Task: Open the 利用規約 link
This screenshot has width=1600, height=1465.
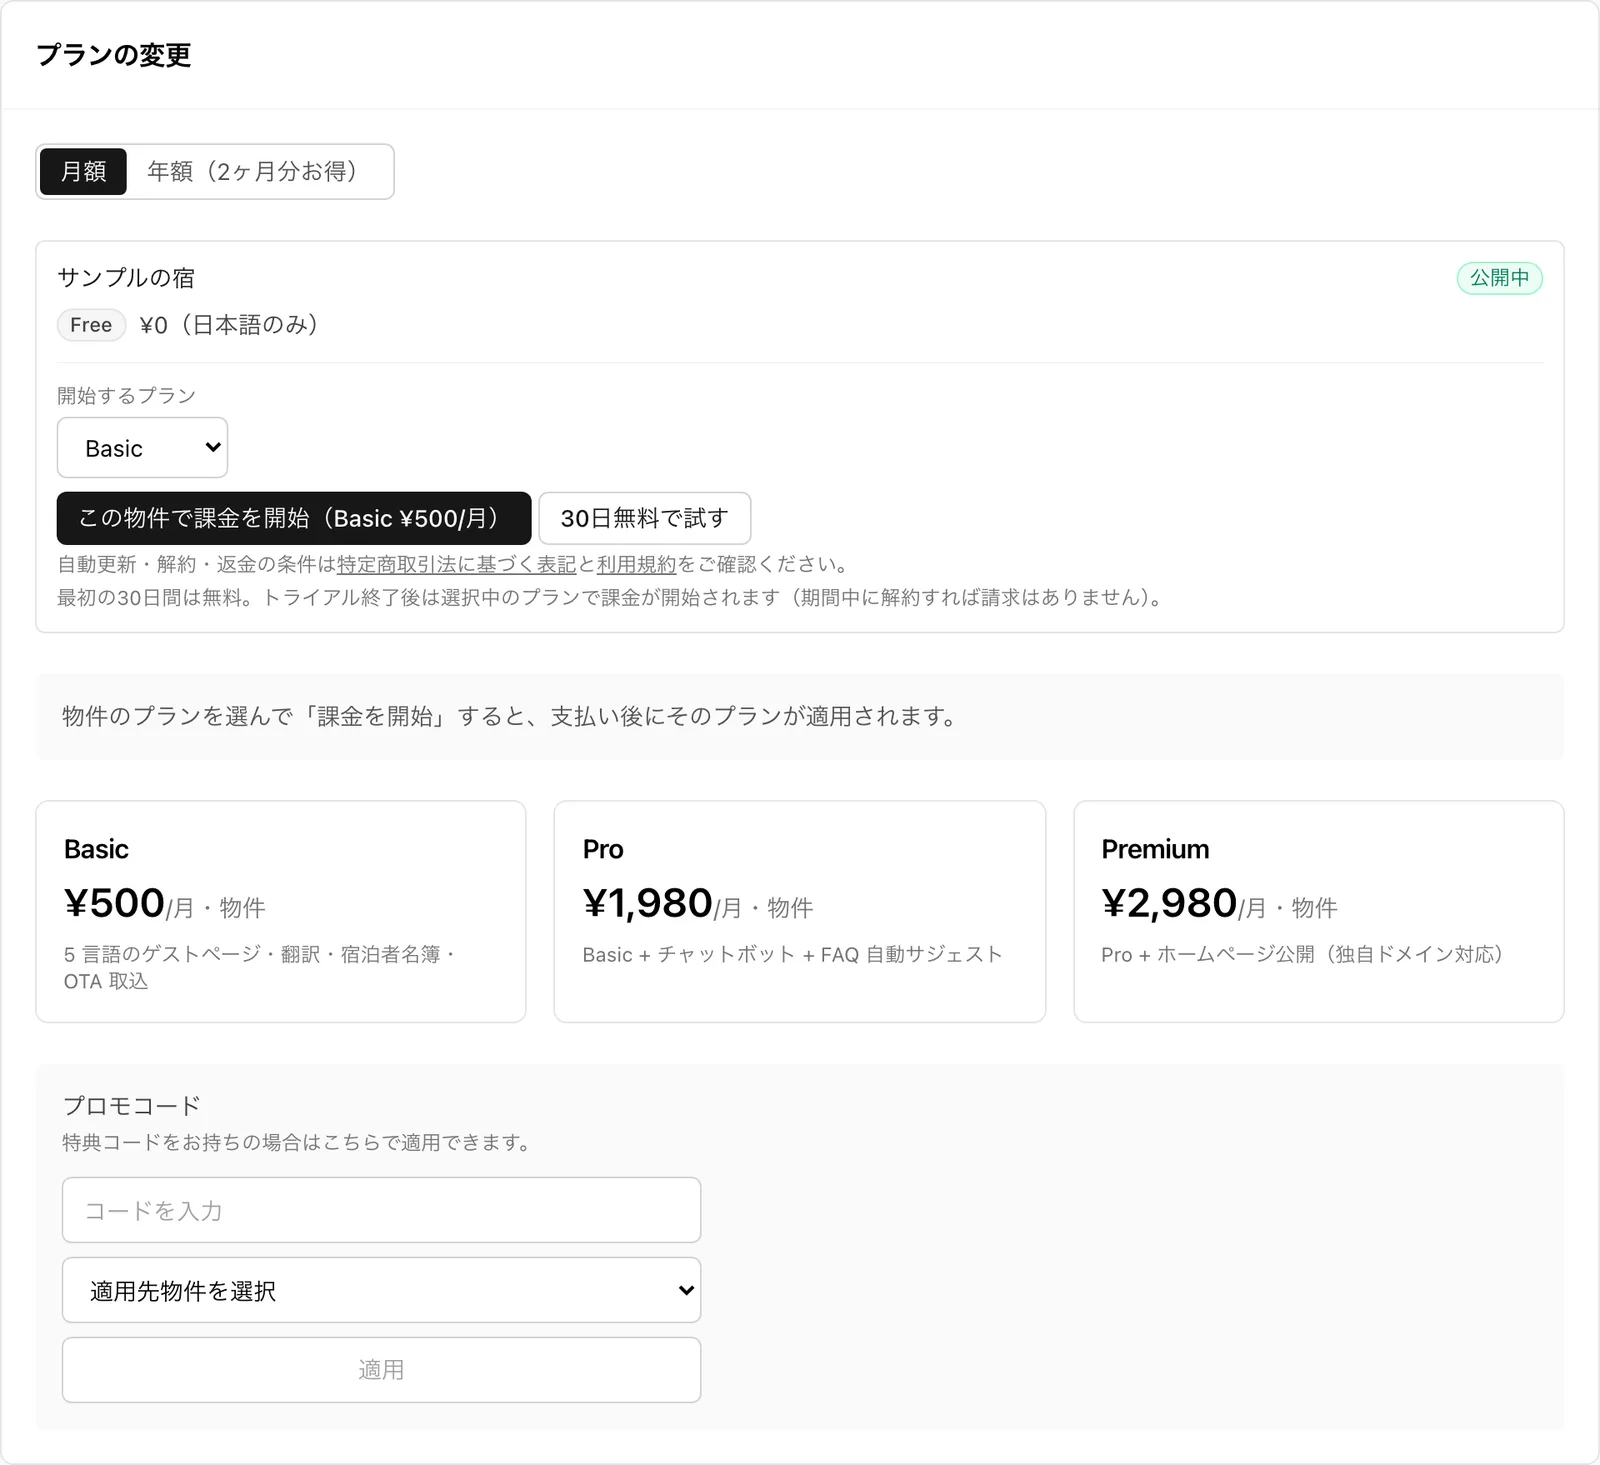Action: point(637,564)
